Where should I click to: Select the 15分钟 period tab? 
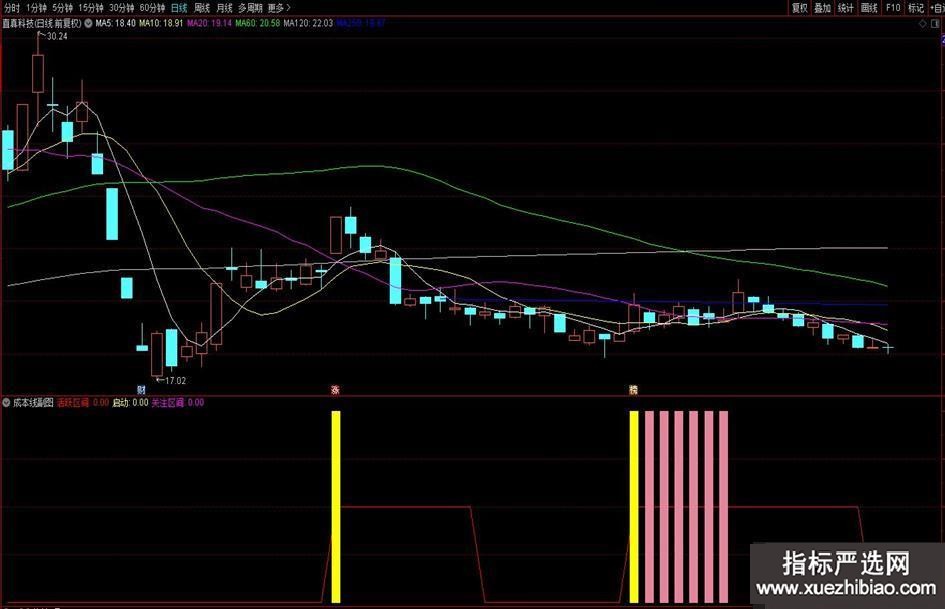(x=90, y=8)
